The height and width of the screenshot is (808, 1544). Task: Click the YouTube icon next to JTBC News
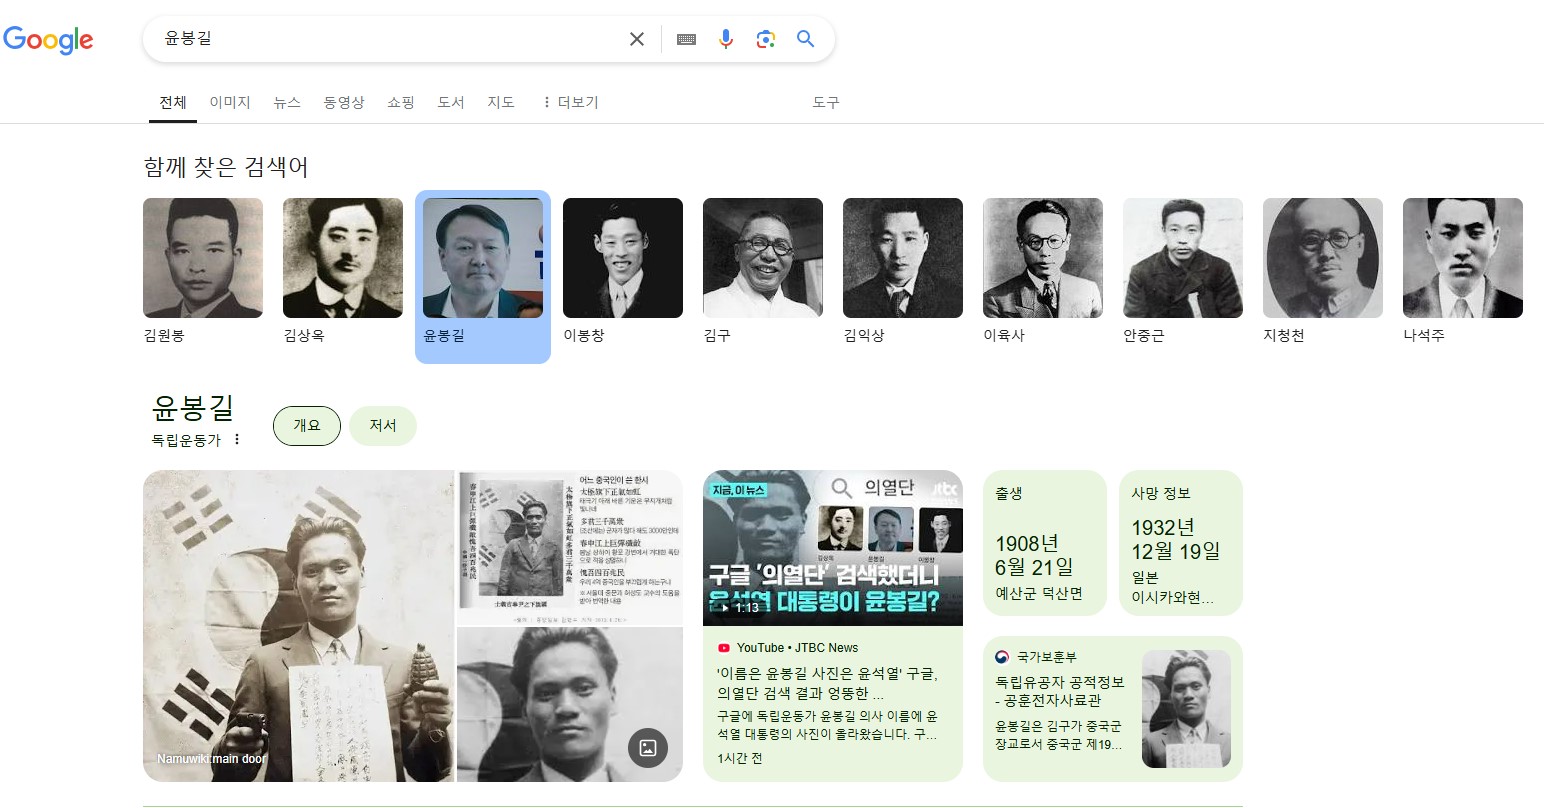tap(724, 647)
